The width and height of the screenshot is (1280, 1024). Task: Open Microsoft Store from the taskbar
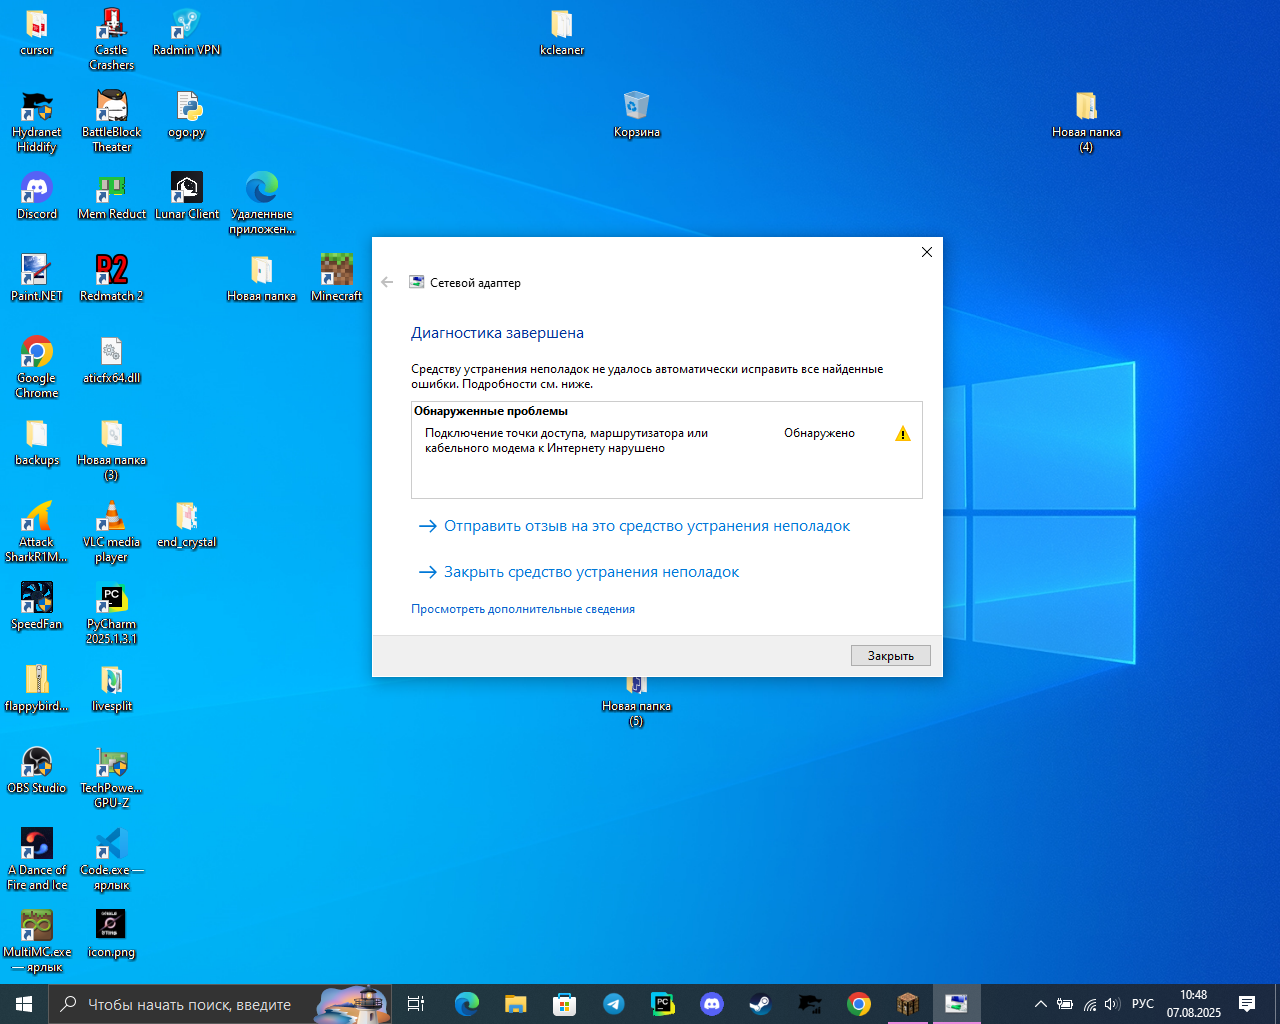[x=564, y=1004]
